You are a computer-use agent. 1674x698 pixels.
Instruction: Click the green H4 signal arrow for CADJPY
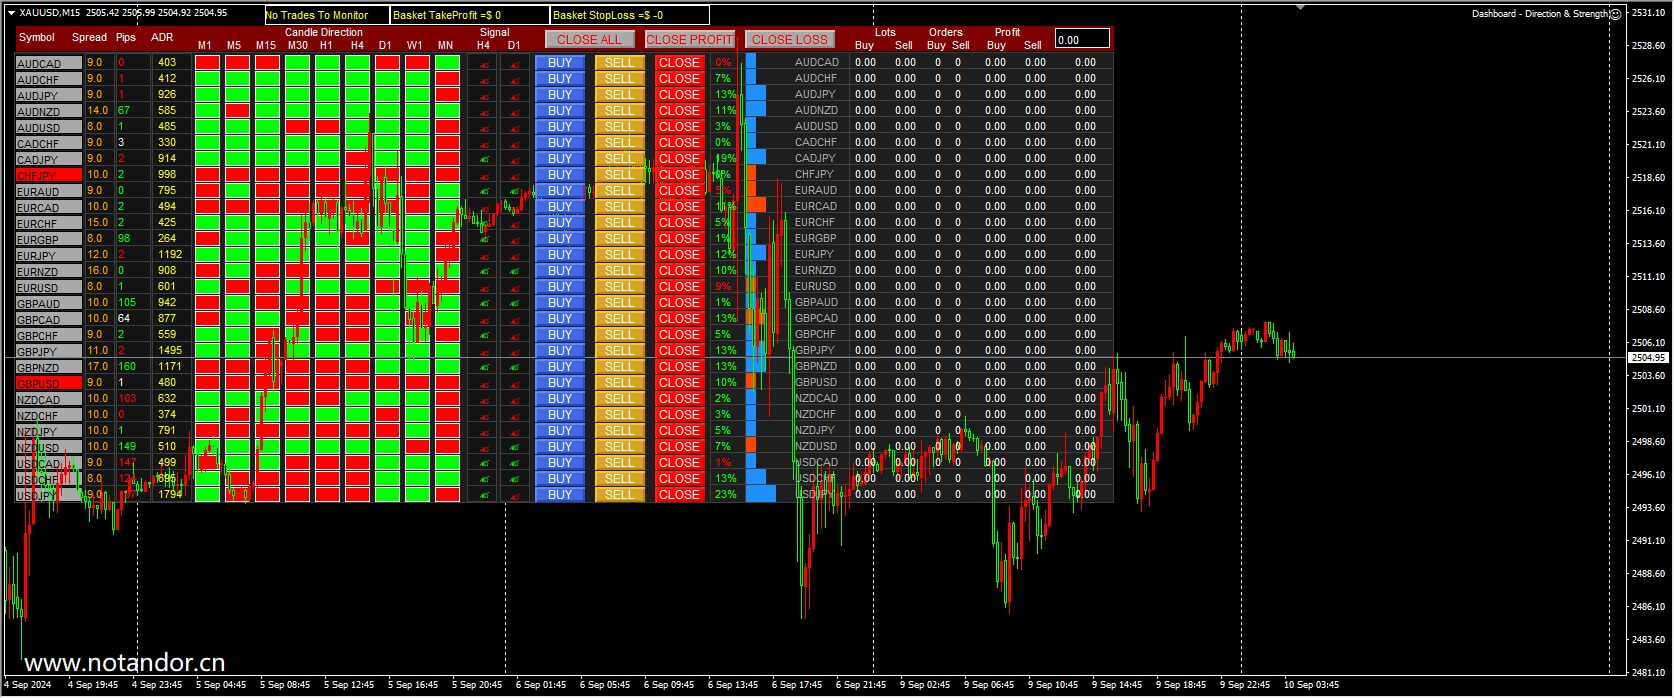tap(484, 159)
